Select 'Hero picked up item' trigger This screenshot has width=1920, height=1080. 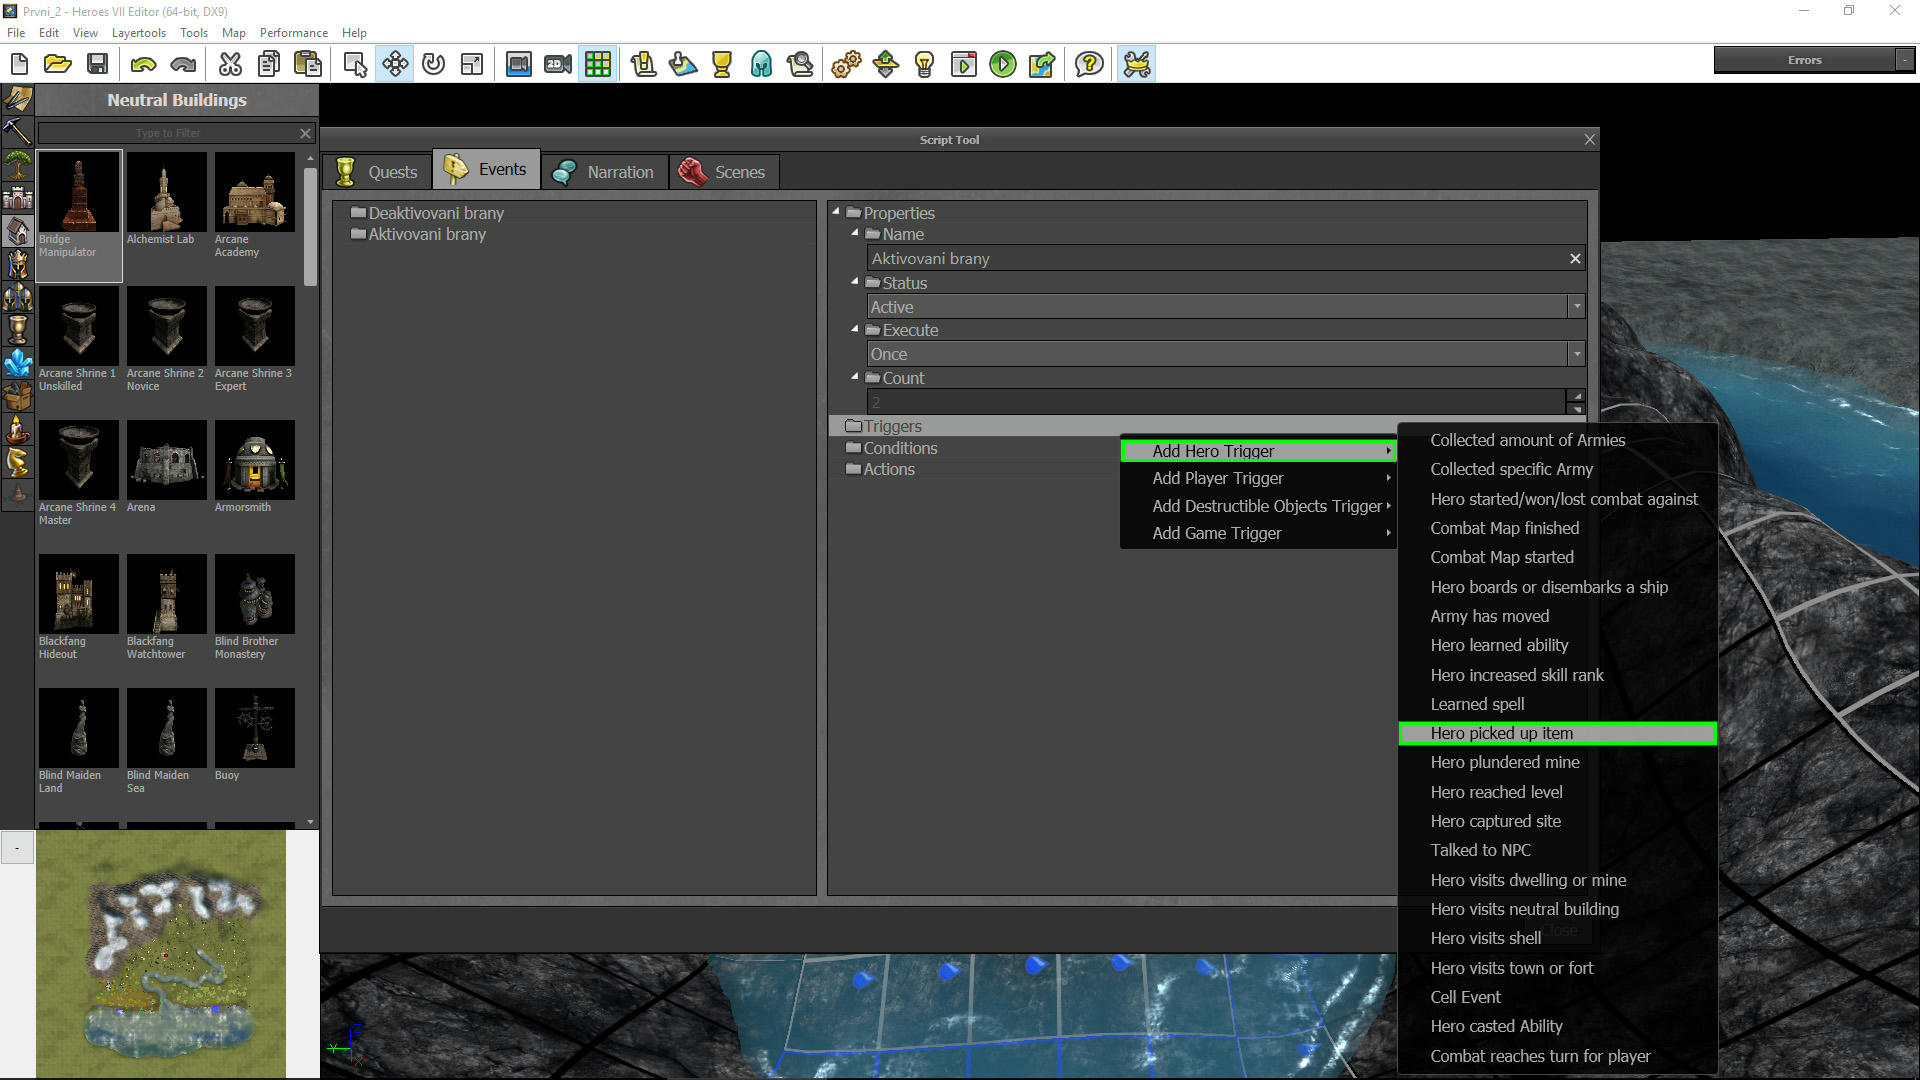tap(1557, 733)
